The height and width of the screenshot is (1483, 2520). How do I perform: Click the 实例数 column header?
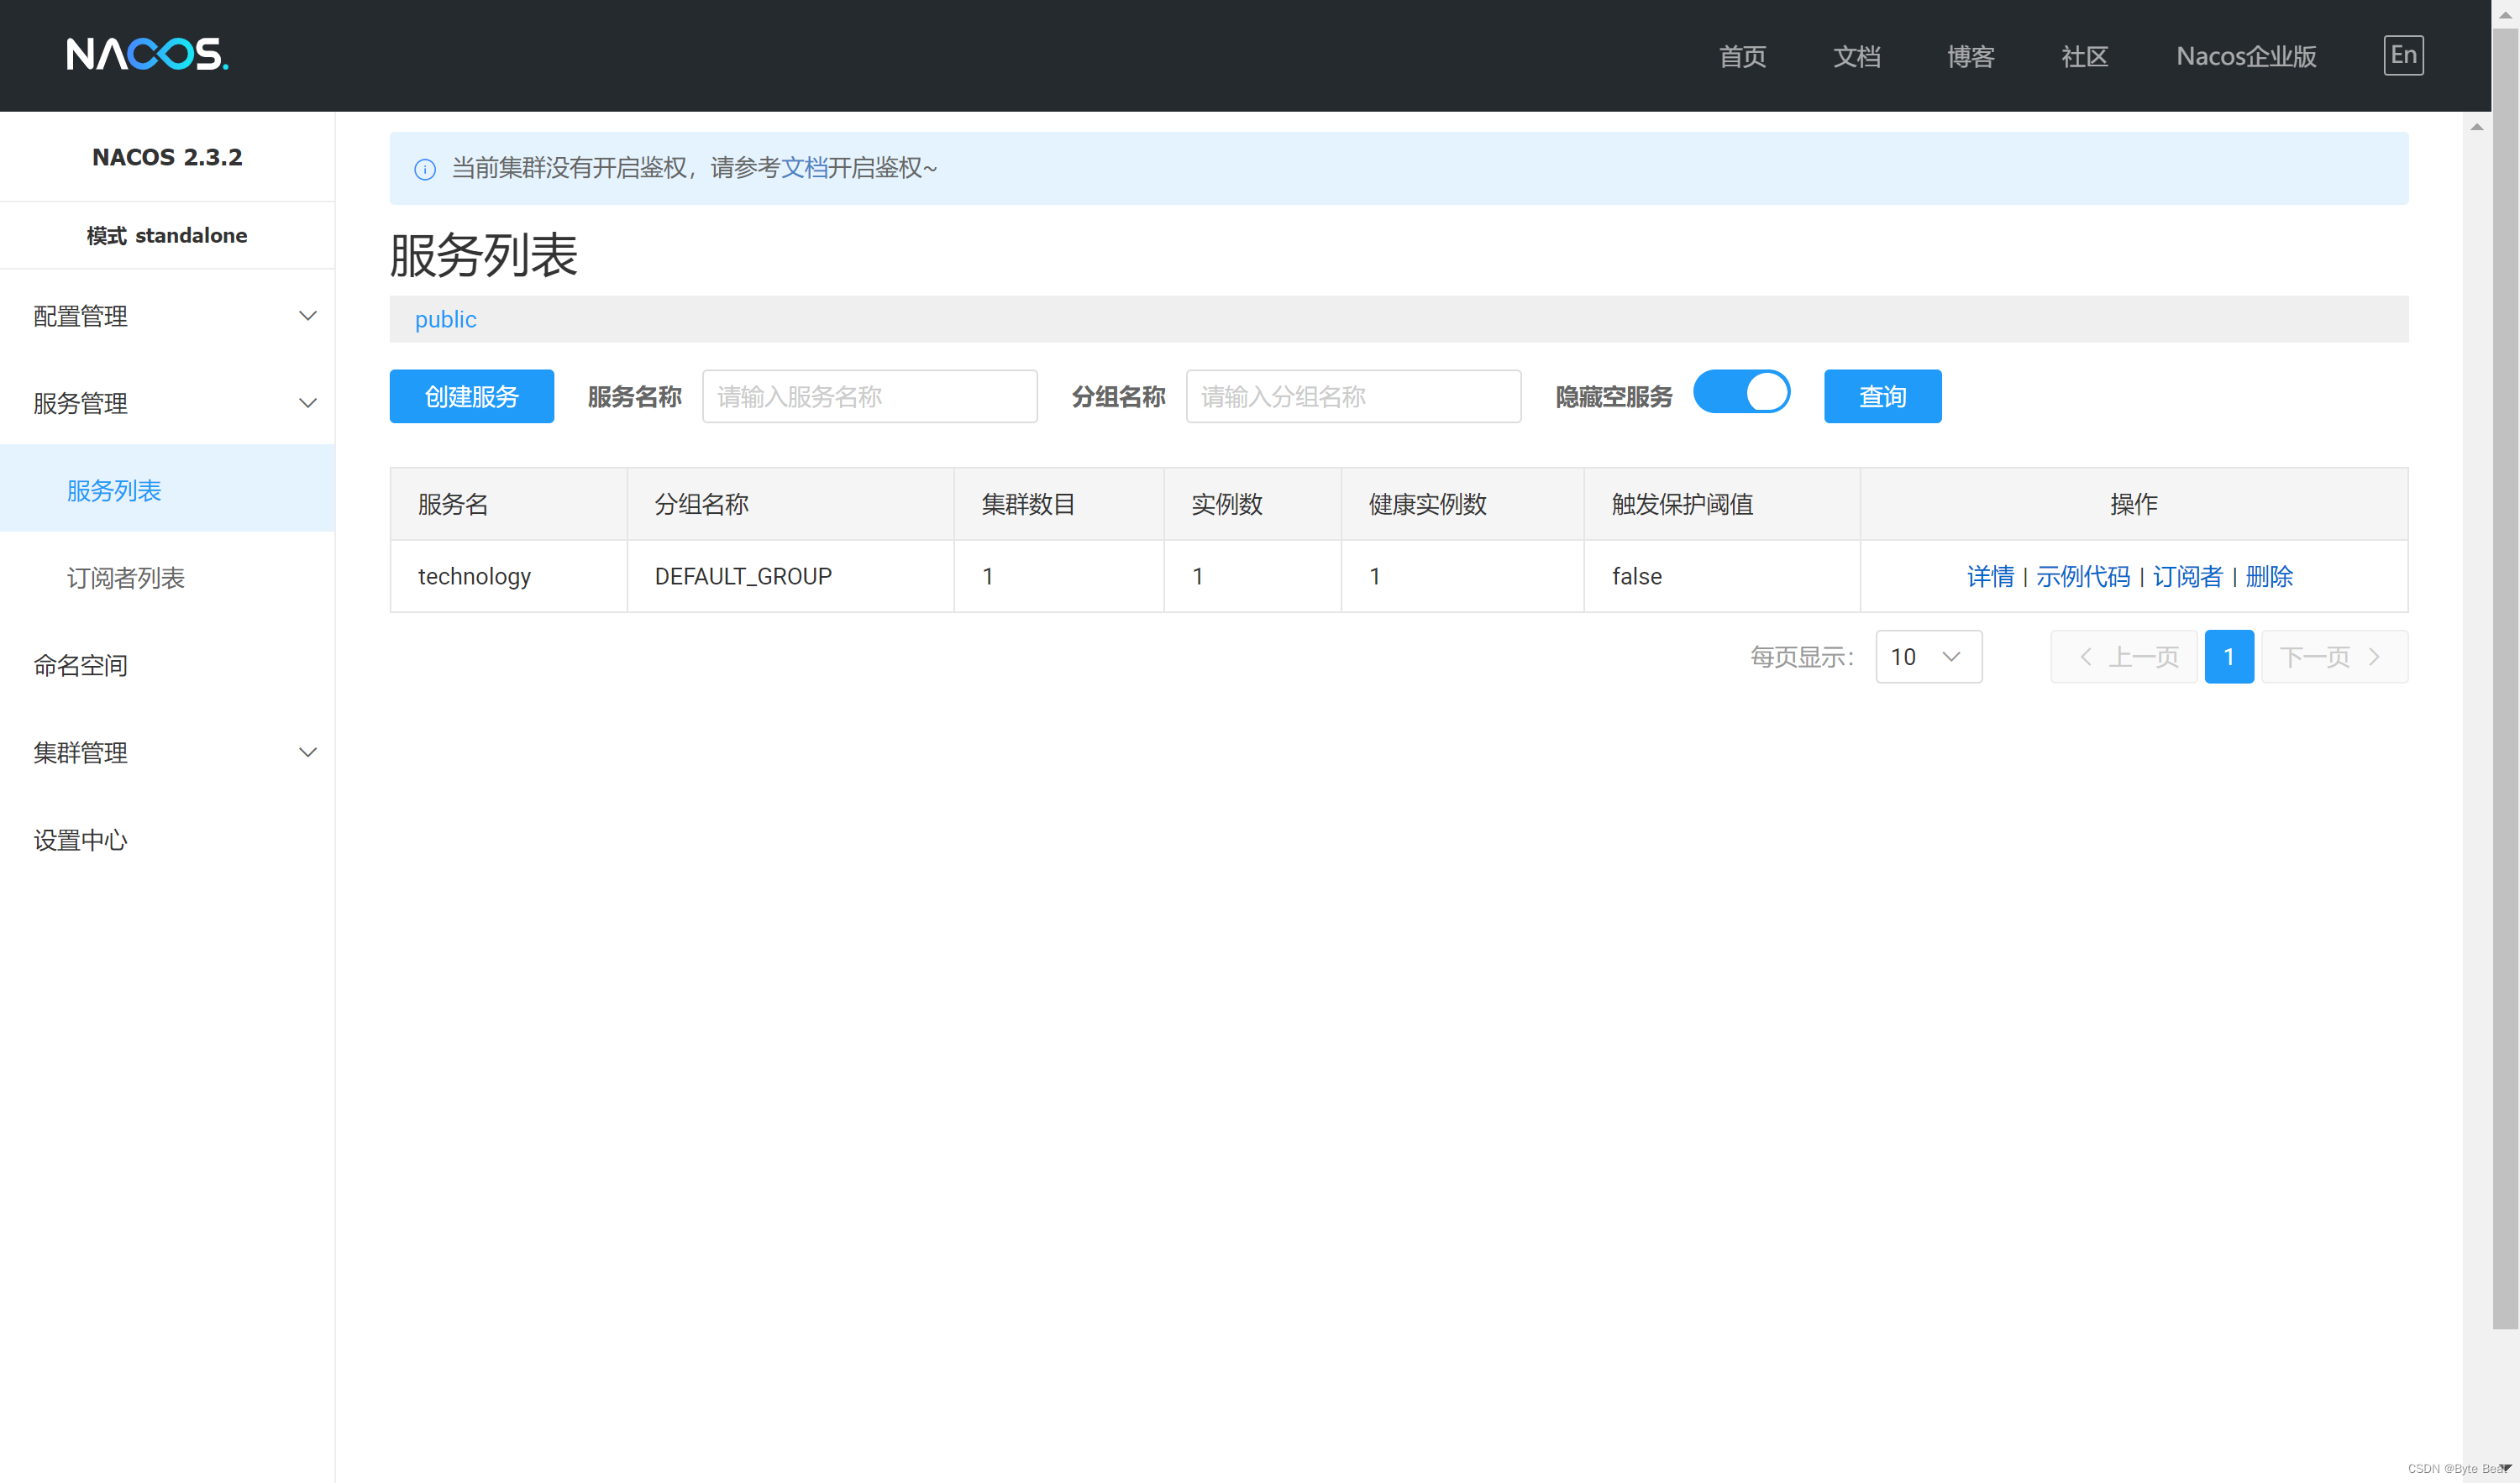[1252, 504]
